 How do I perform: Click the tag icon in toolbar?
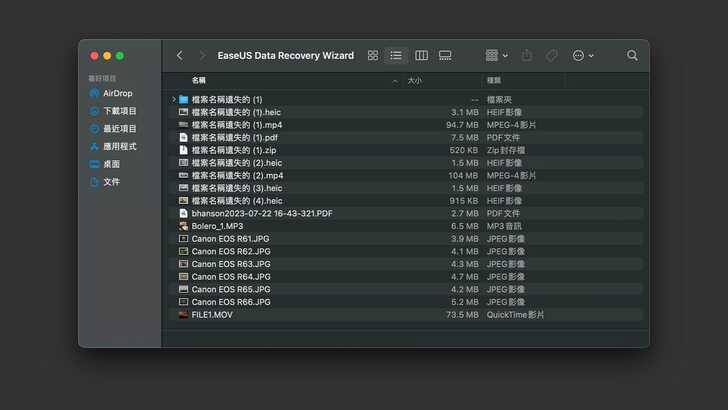click(551, 56)
